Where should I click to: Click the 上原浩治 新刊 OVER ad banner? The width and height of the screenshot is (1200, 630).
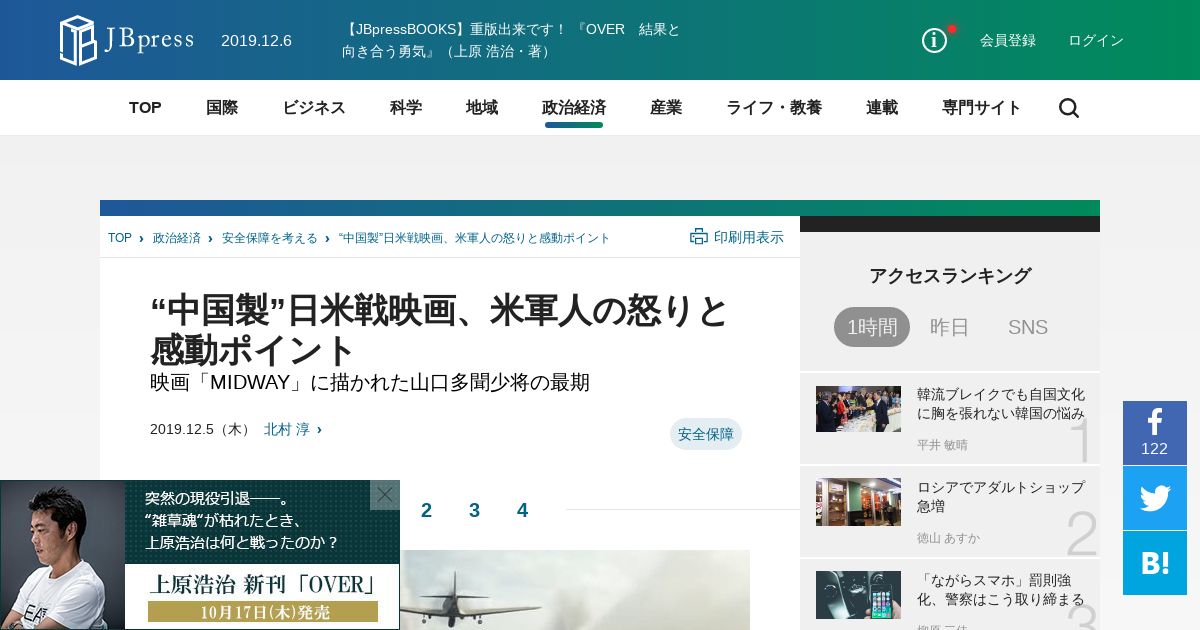pos(200,555)
